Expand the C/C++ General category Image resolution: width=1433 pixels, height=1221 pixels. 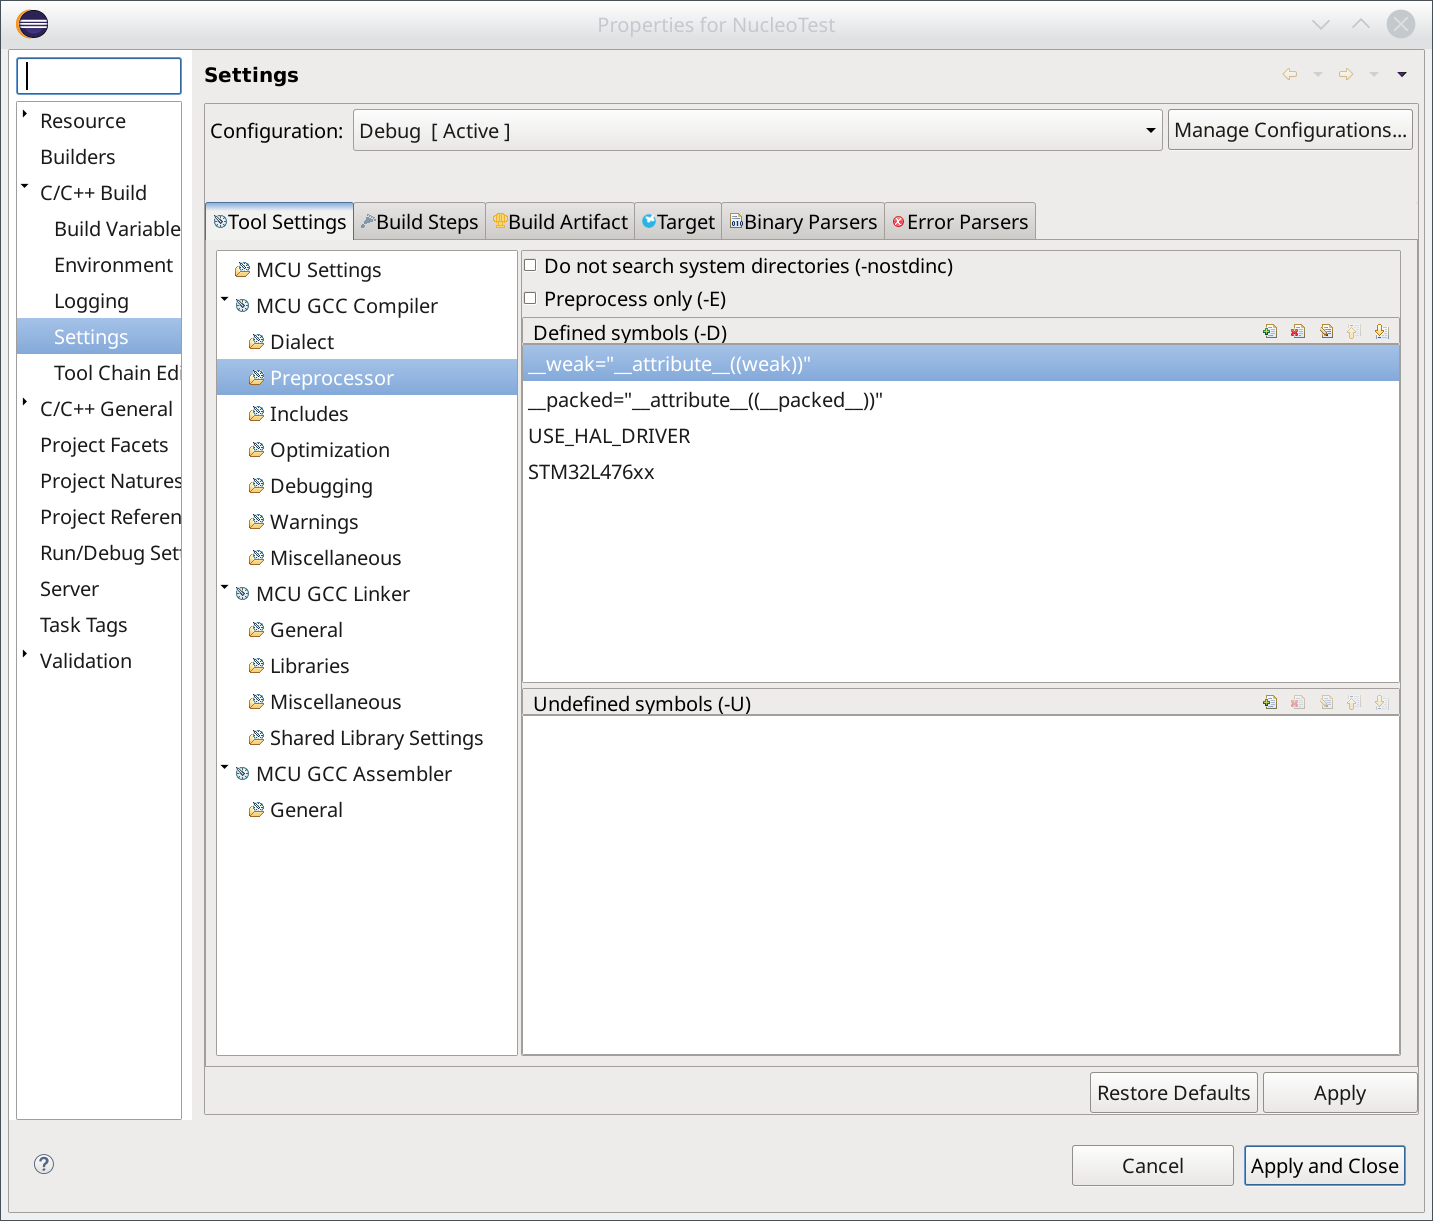(x=25, y=403)
